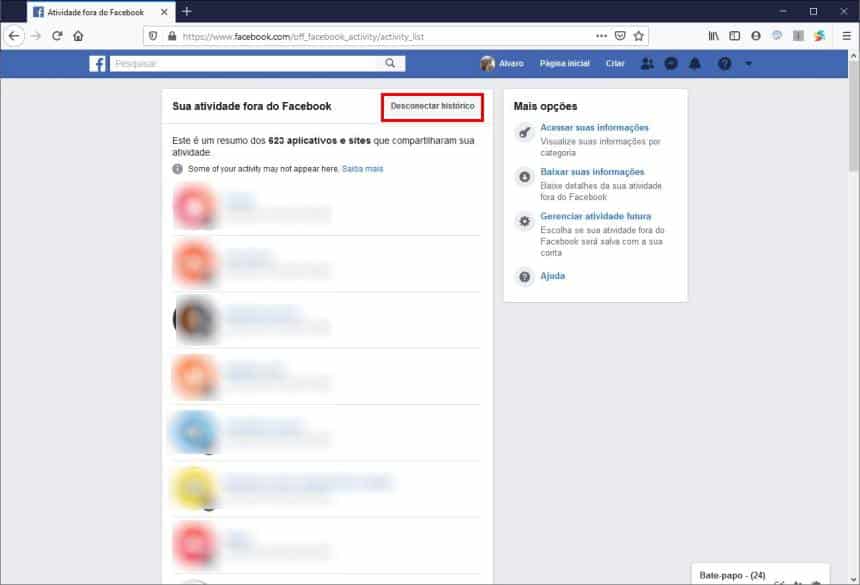Image resolution: width=860 pixels, height=585 pixels.
Task: Click Acessar suas informações link
Action: pyautogui.click(x=594, y=127)
